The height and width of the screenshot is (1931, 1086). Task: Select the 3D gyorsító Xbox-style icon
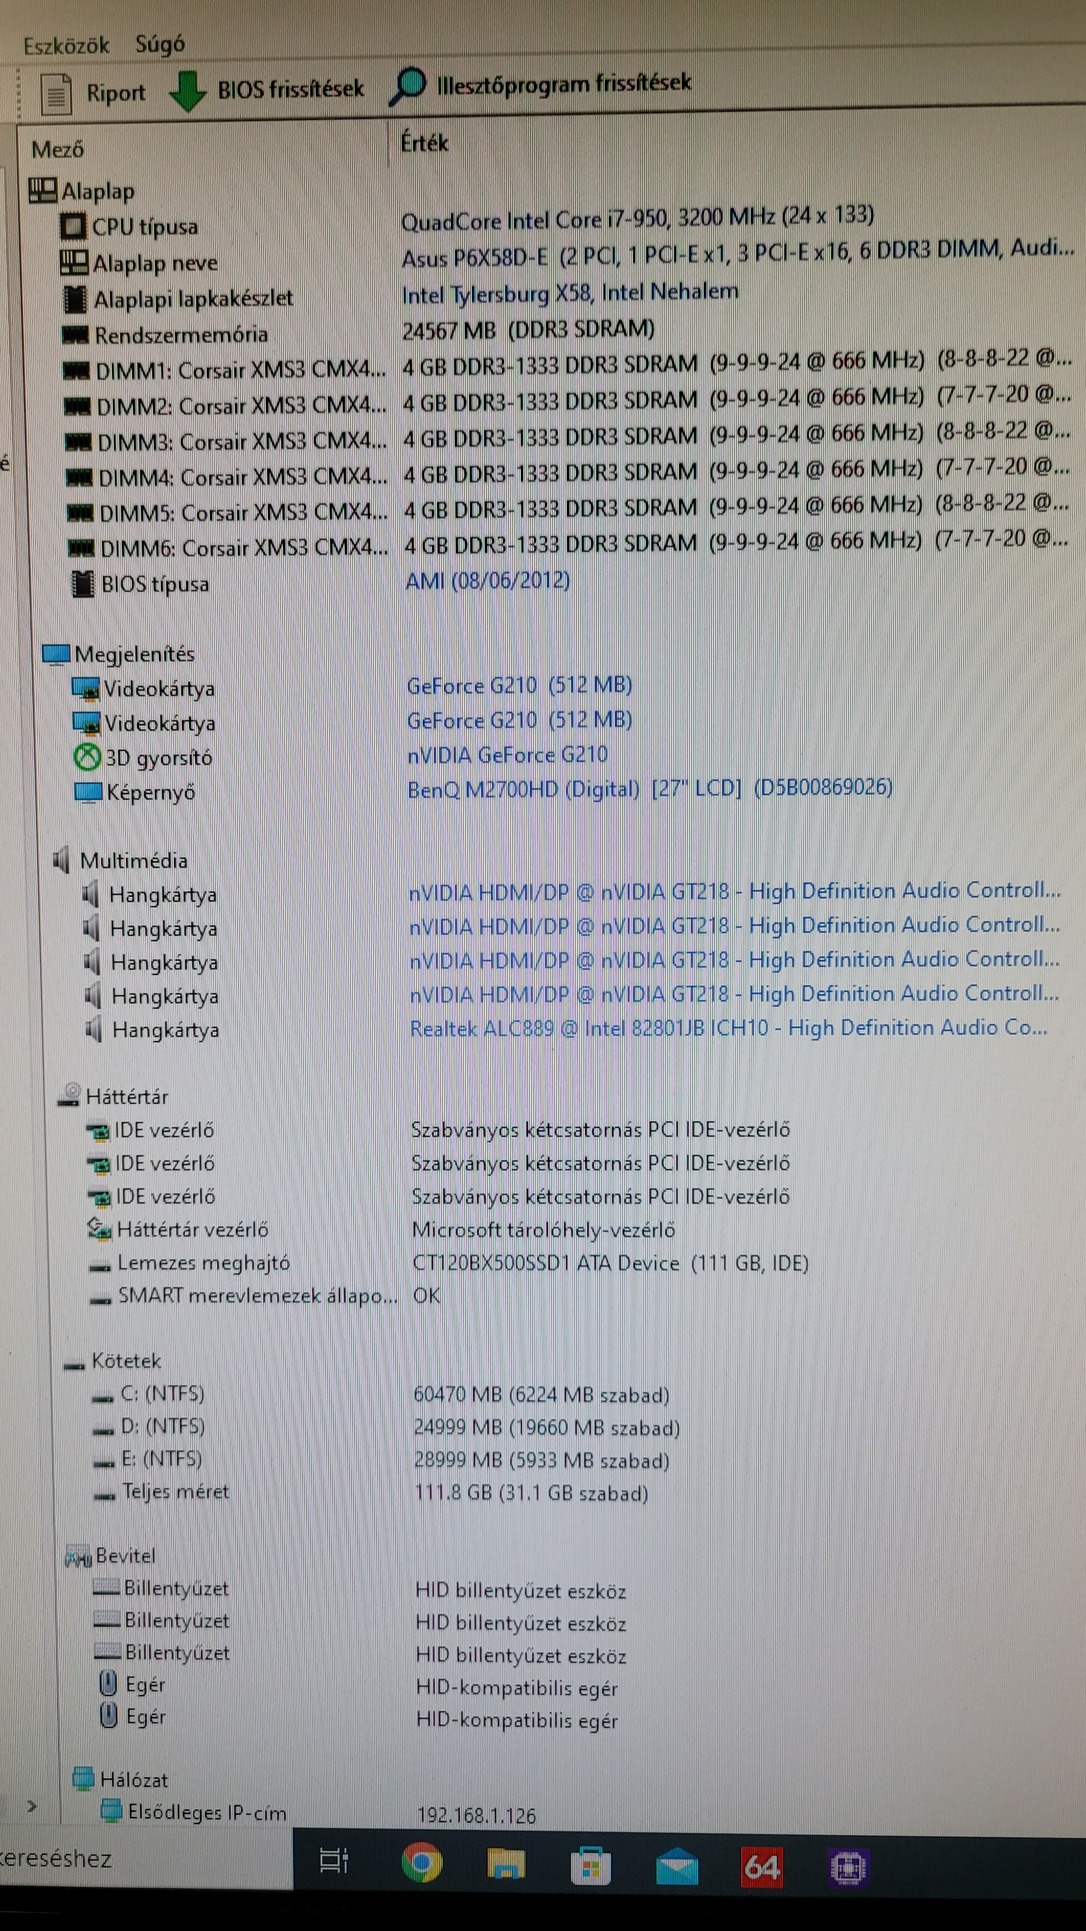click(87, 757)
